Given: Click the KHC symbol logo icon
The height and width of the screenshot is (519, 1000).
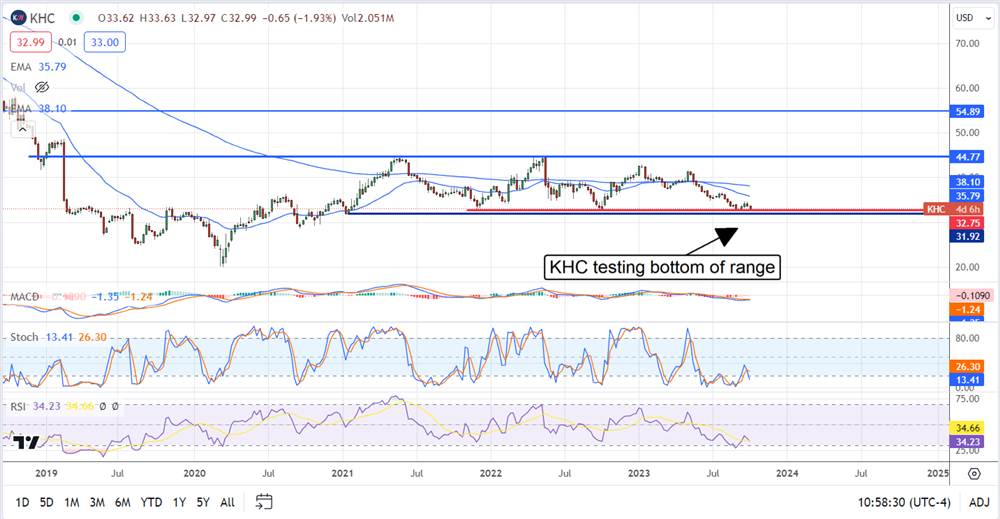Looking at the screenshot, I should (x=19, y=17).
